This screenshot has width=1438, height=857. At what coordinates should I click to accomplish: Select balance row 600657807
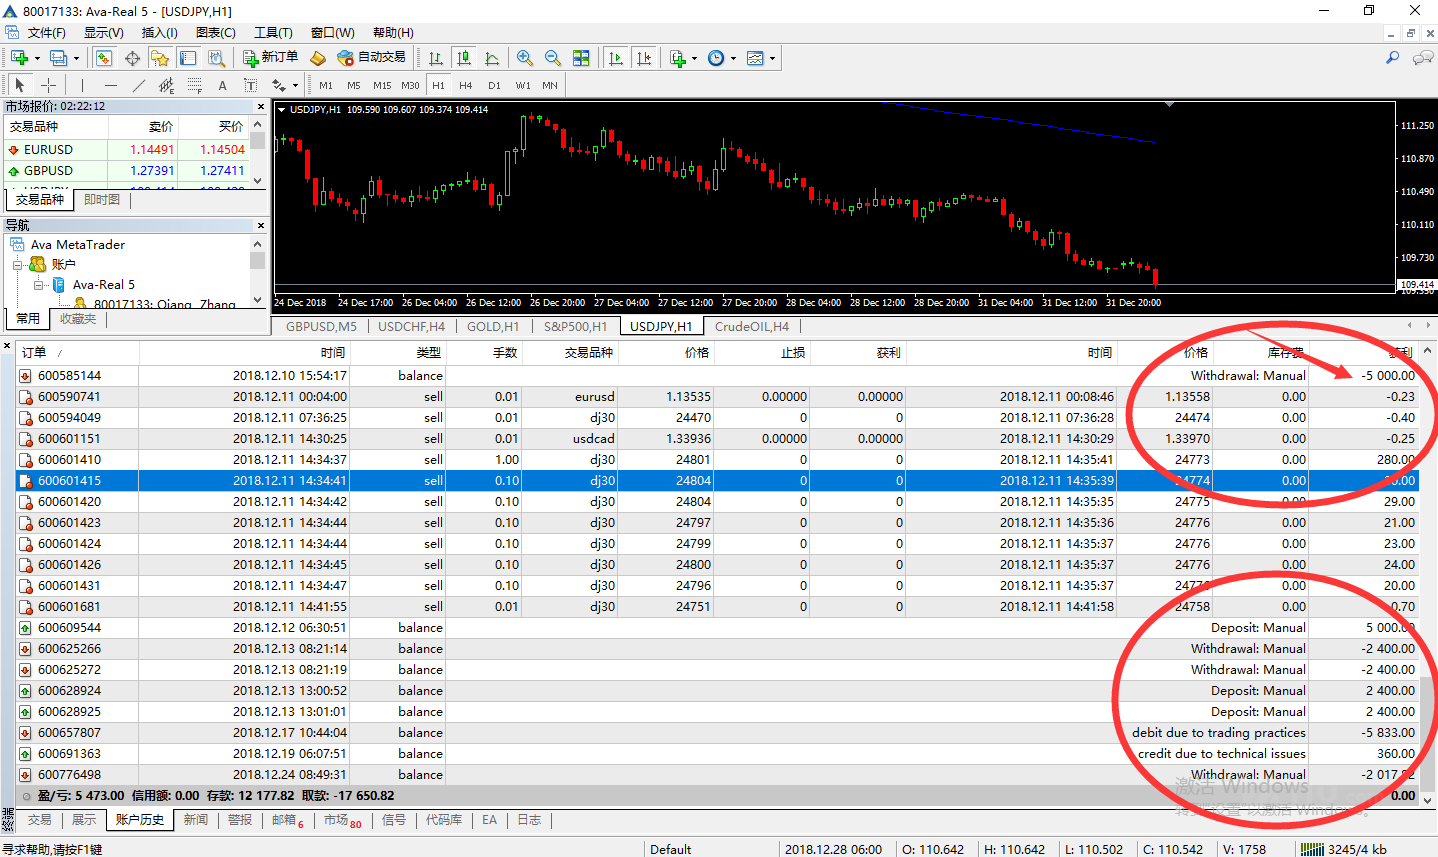pos(717,733)
